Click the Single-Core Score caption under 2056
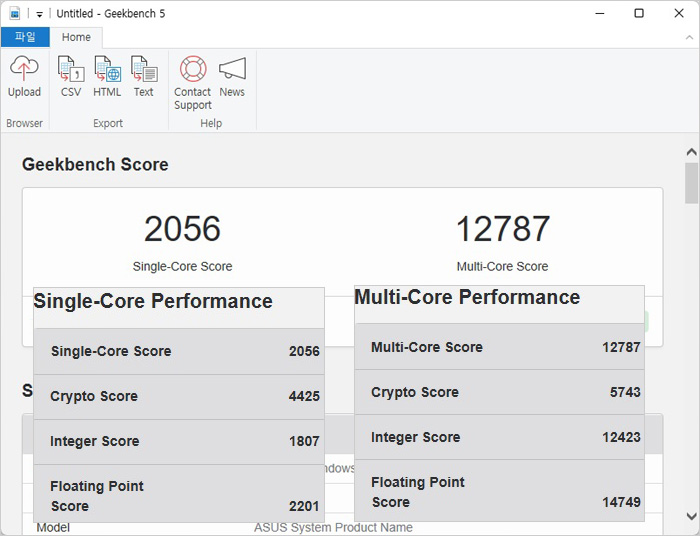700x536 pixels. tap(182, 266)
